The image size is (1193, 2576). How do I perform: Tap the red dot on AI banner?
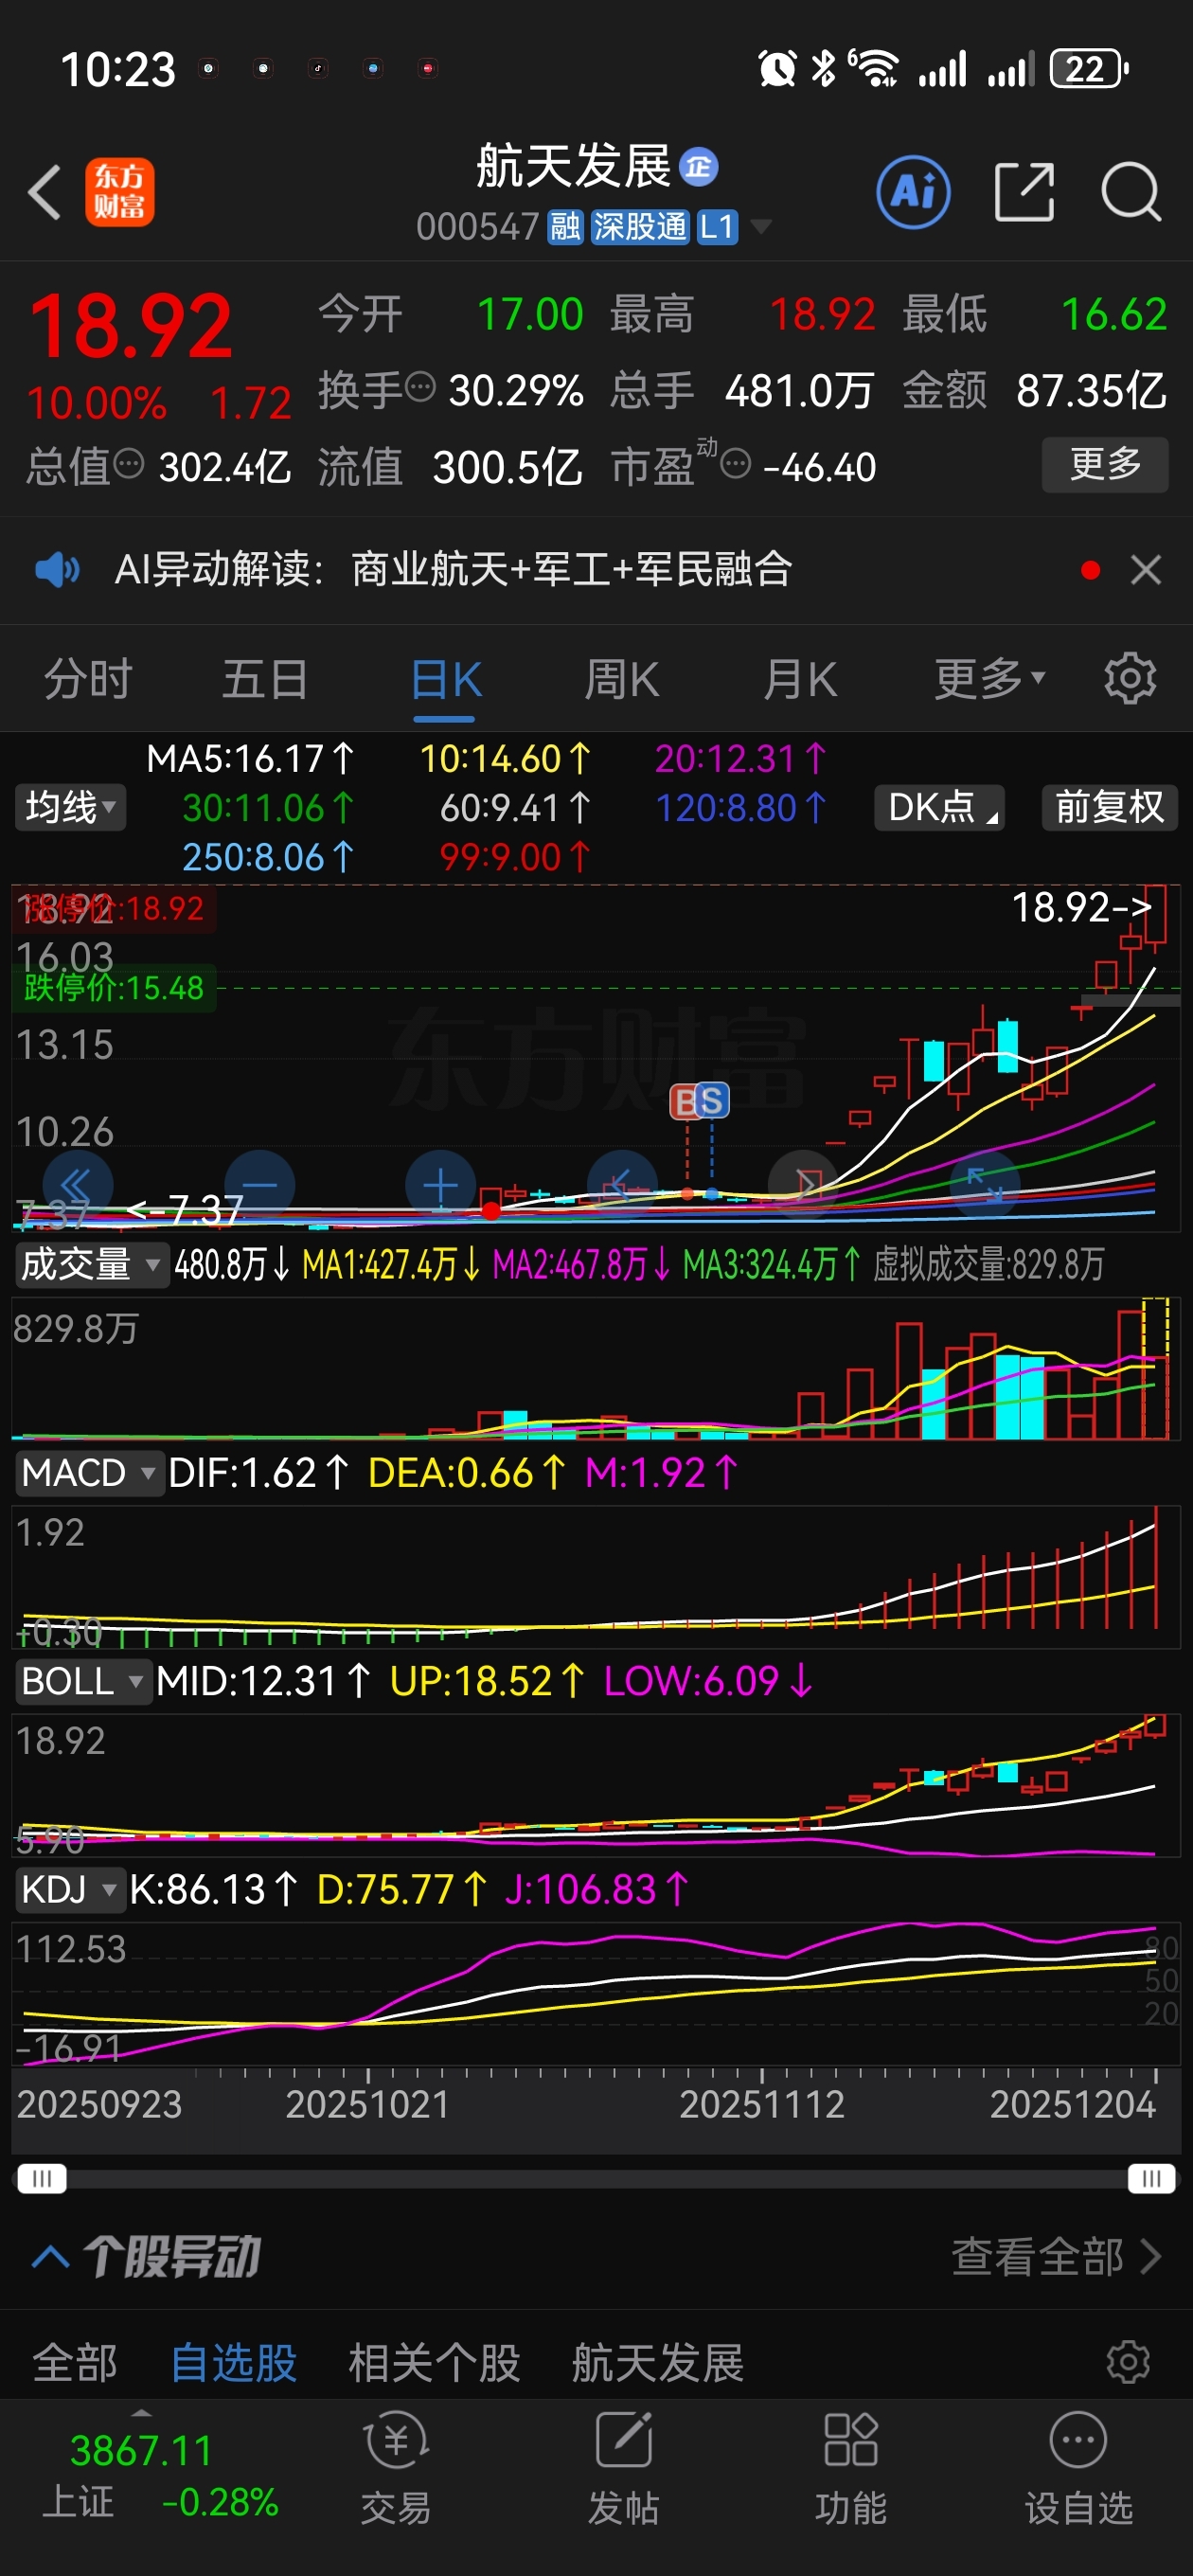point(1091,570)
